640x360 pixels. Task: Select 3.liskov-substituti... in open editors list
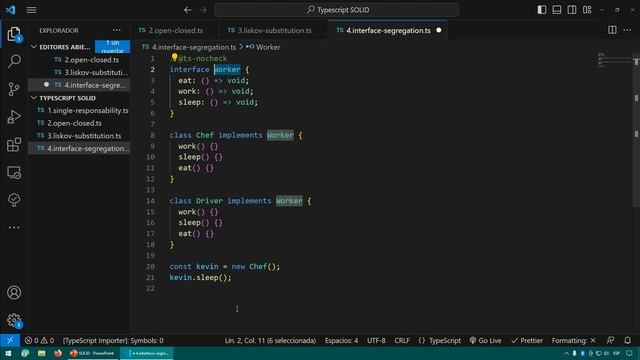(79, 73)
